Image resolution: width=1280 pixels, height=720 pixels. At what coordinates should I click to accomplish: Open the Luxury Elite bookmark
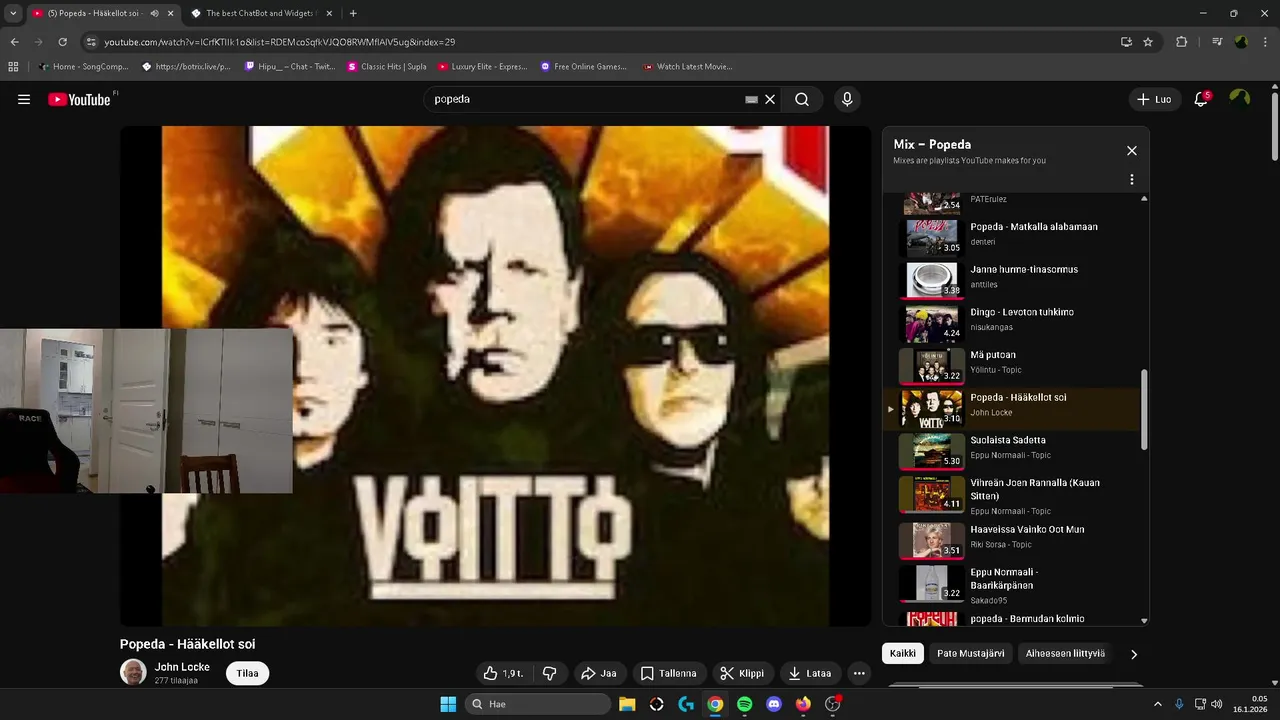point(483,67)
